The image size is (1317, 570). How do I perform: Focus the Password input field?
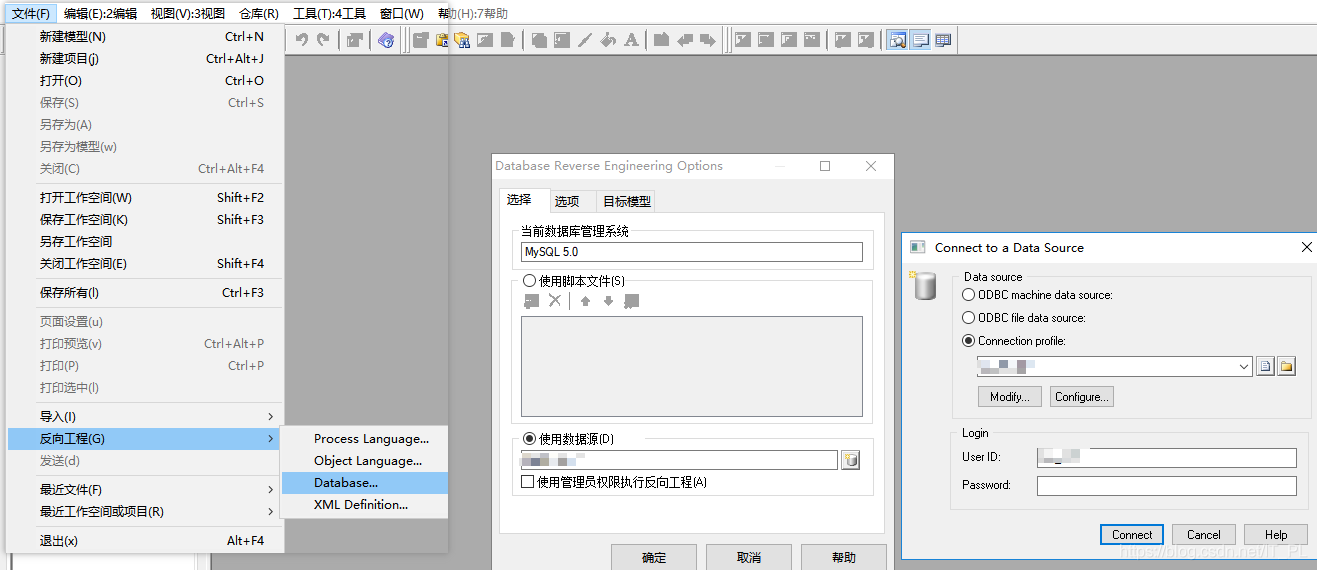click(x=1166, y=486)
